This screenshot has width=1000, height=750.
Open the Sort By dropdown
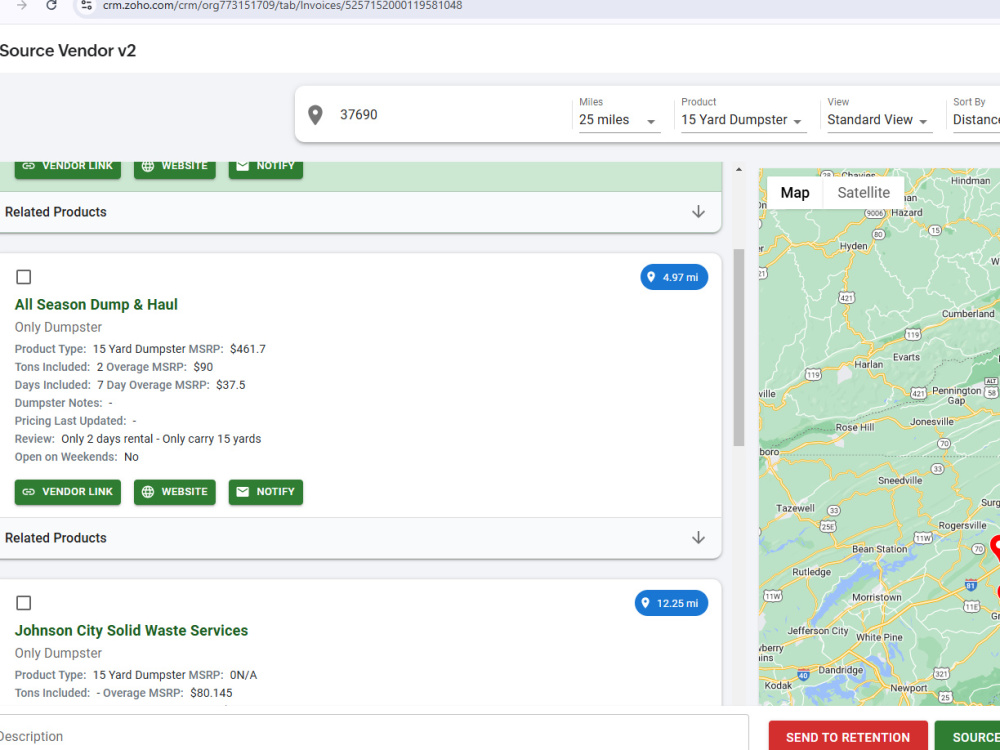[976, 120]
